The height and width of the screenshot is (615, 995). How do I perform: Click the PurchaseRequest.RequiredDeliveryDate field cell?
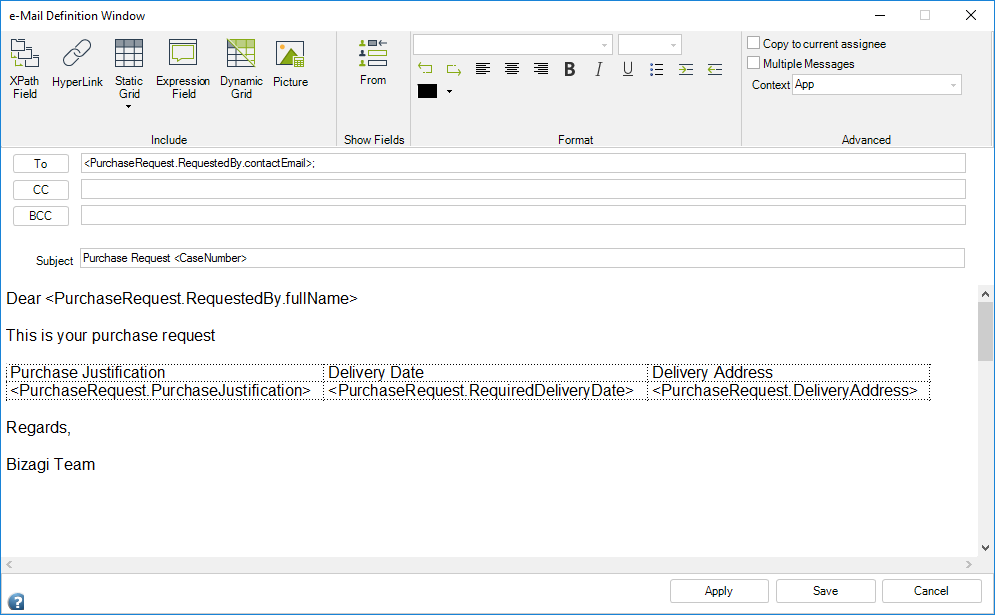(x=485, y=391)
